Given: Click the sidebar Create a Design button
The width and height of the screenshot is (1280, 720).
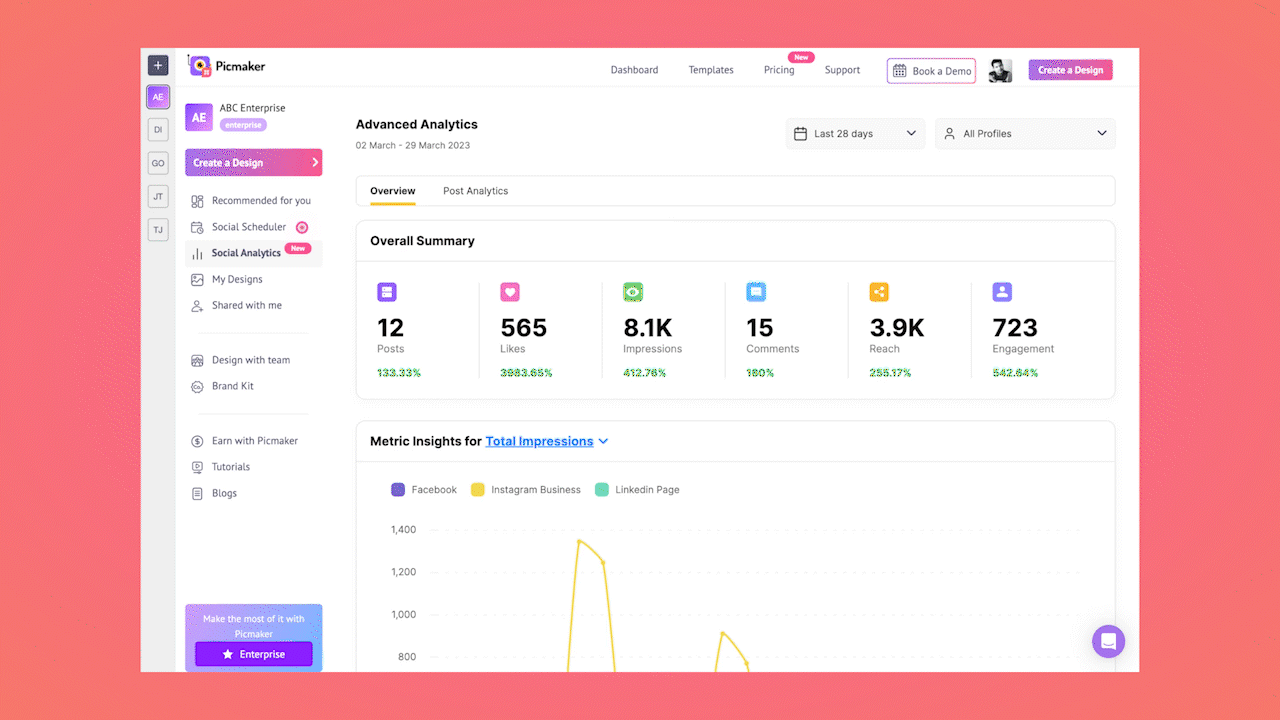Looking at the screenshot, I should pyautogui.click(x=254, y=162).
